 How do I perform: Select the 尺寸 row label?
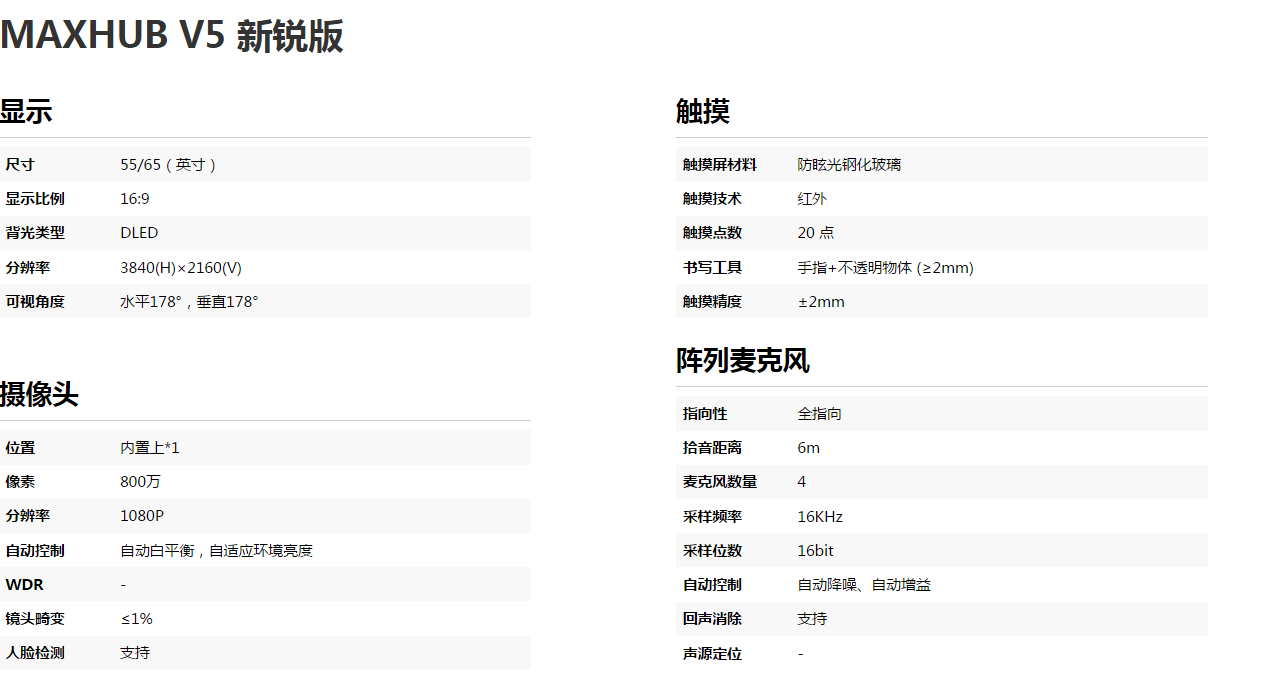click(x=20, y=165)
